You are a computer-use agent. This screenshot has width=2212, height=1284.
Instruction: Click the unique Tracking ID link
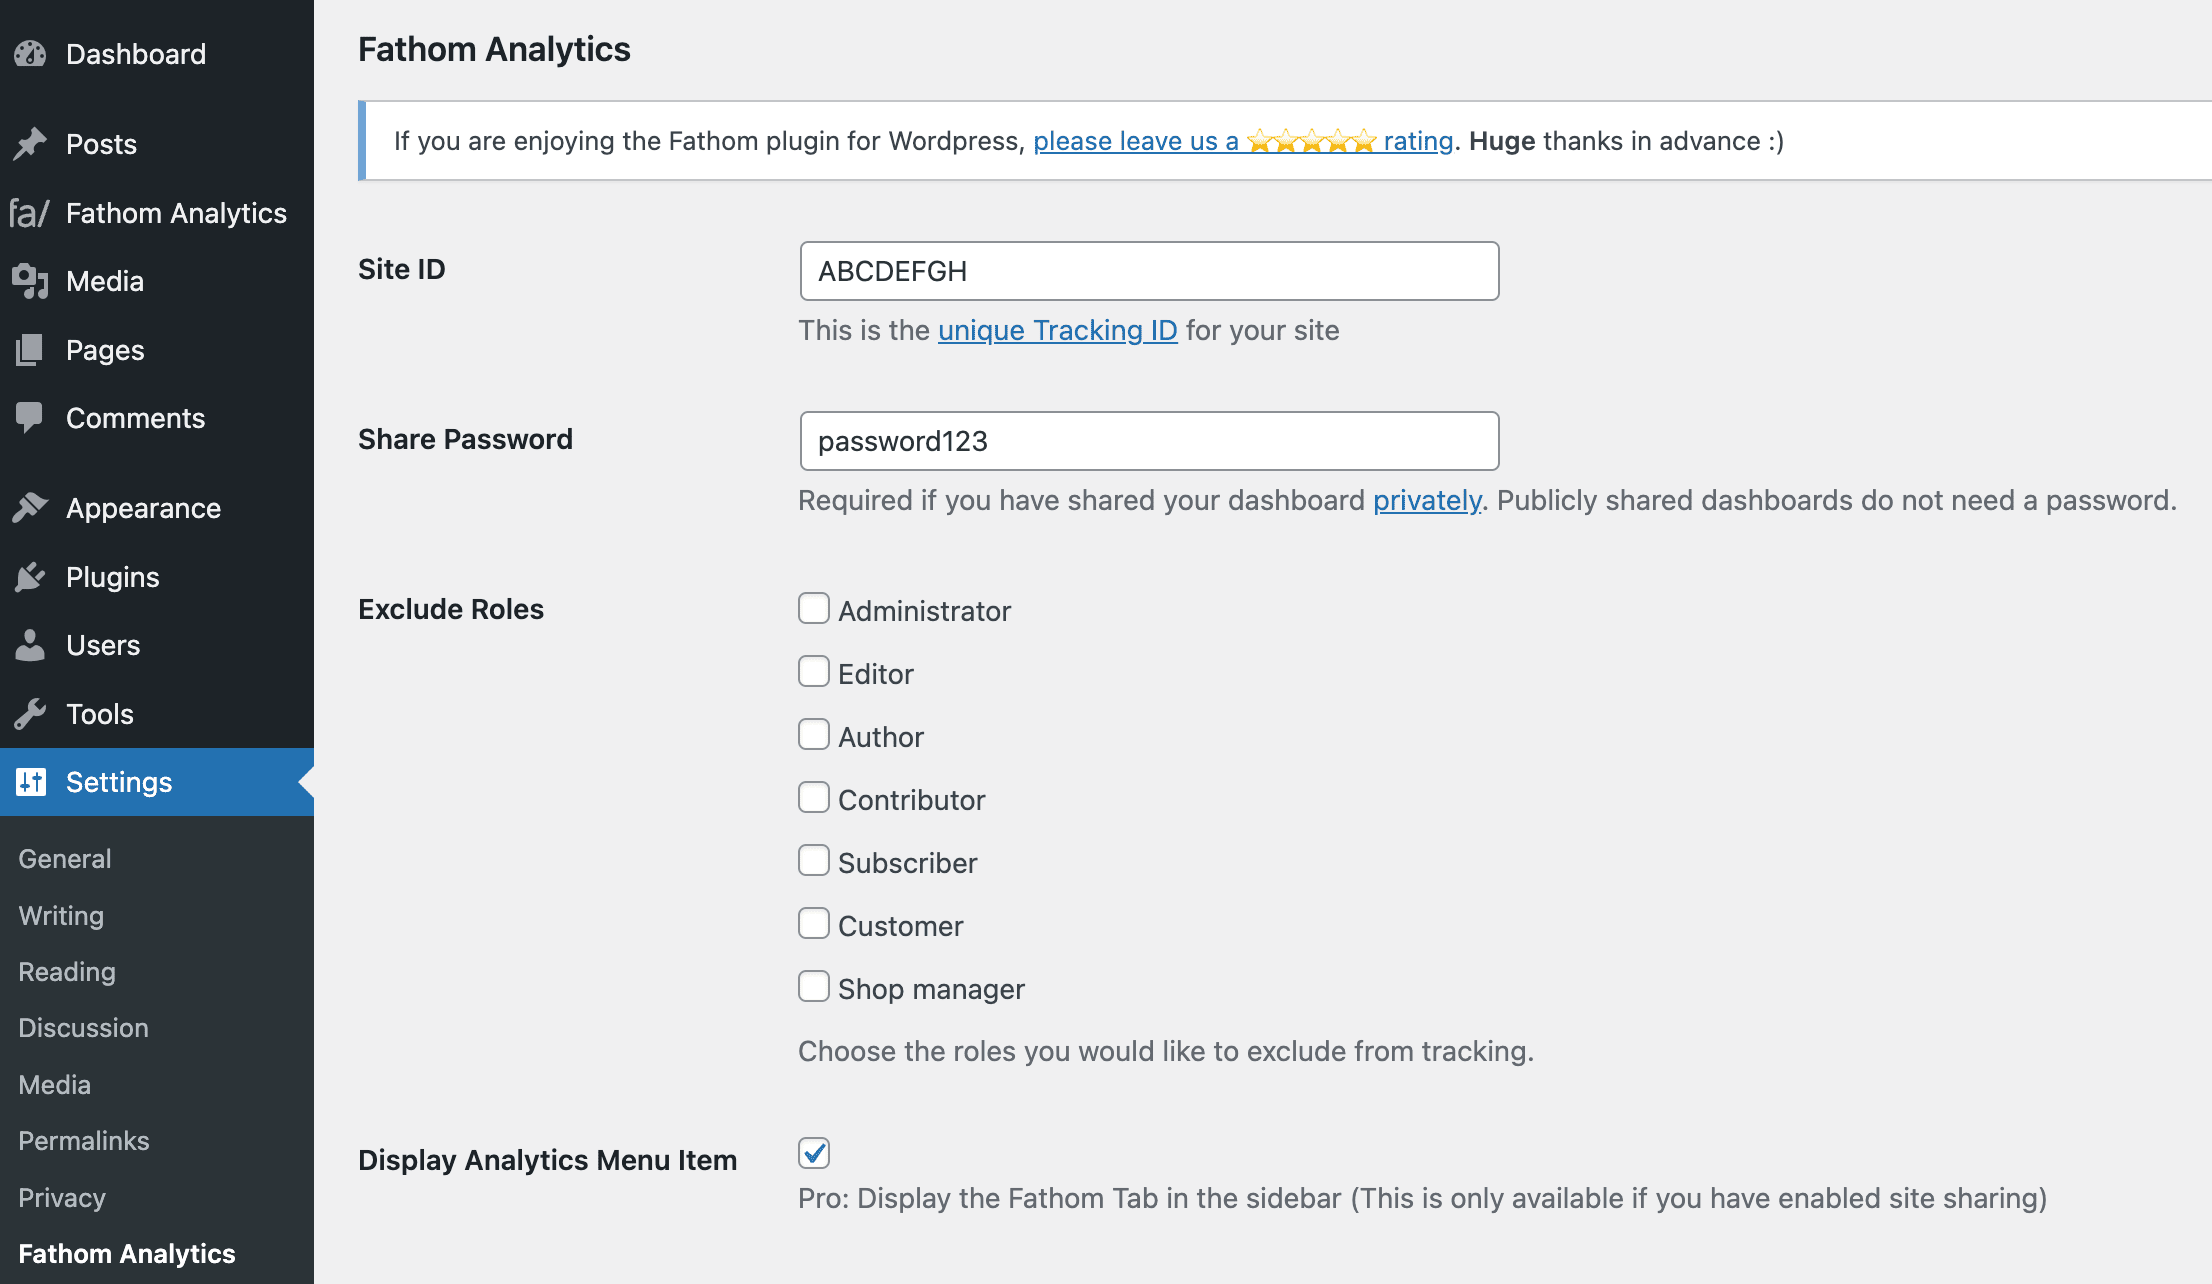click(1059, 329)
